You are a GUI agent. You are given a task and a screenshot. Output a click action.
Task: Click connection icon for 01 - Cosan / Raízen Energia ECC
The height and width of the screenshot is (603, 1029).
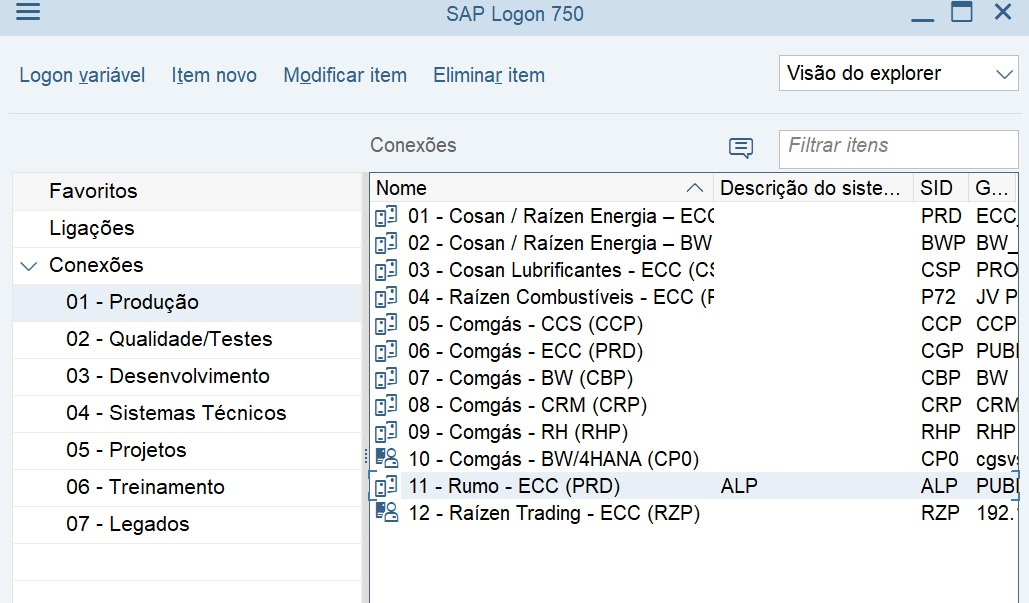point(386,216)
